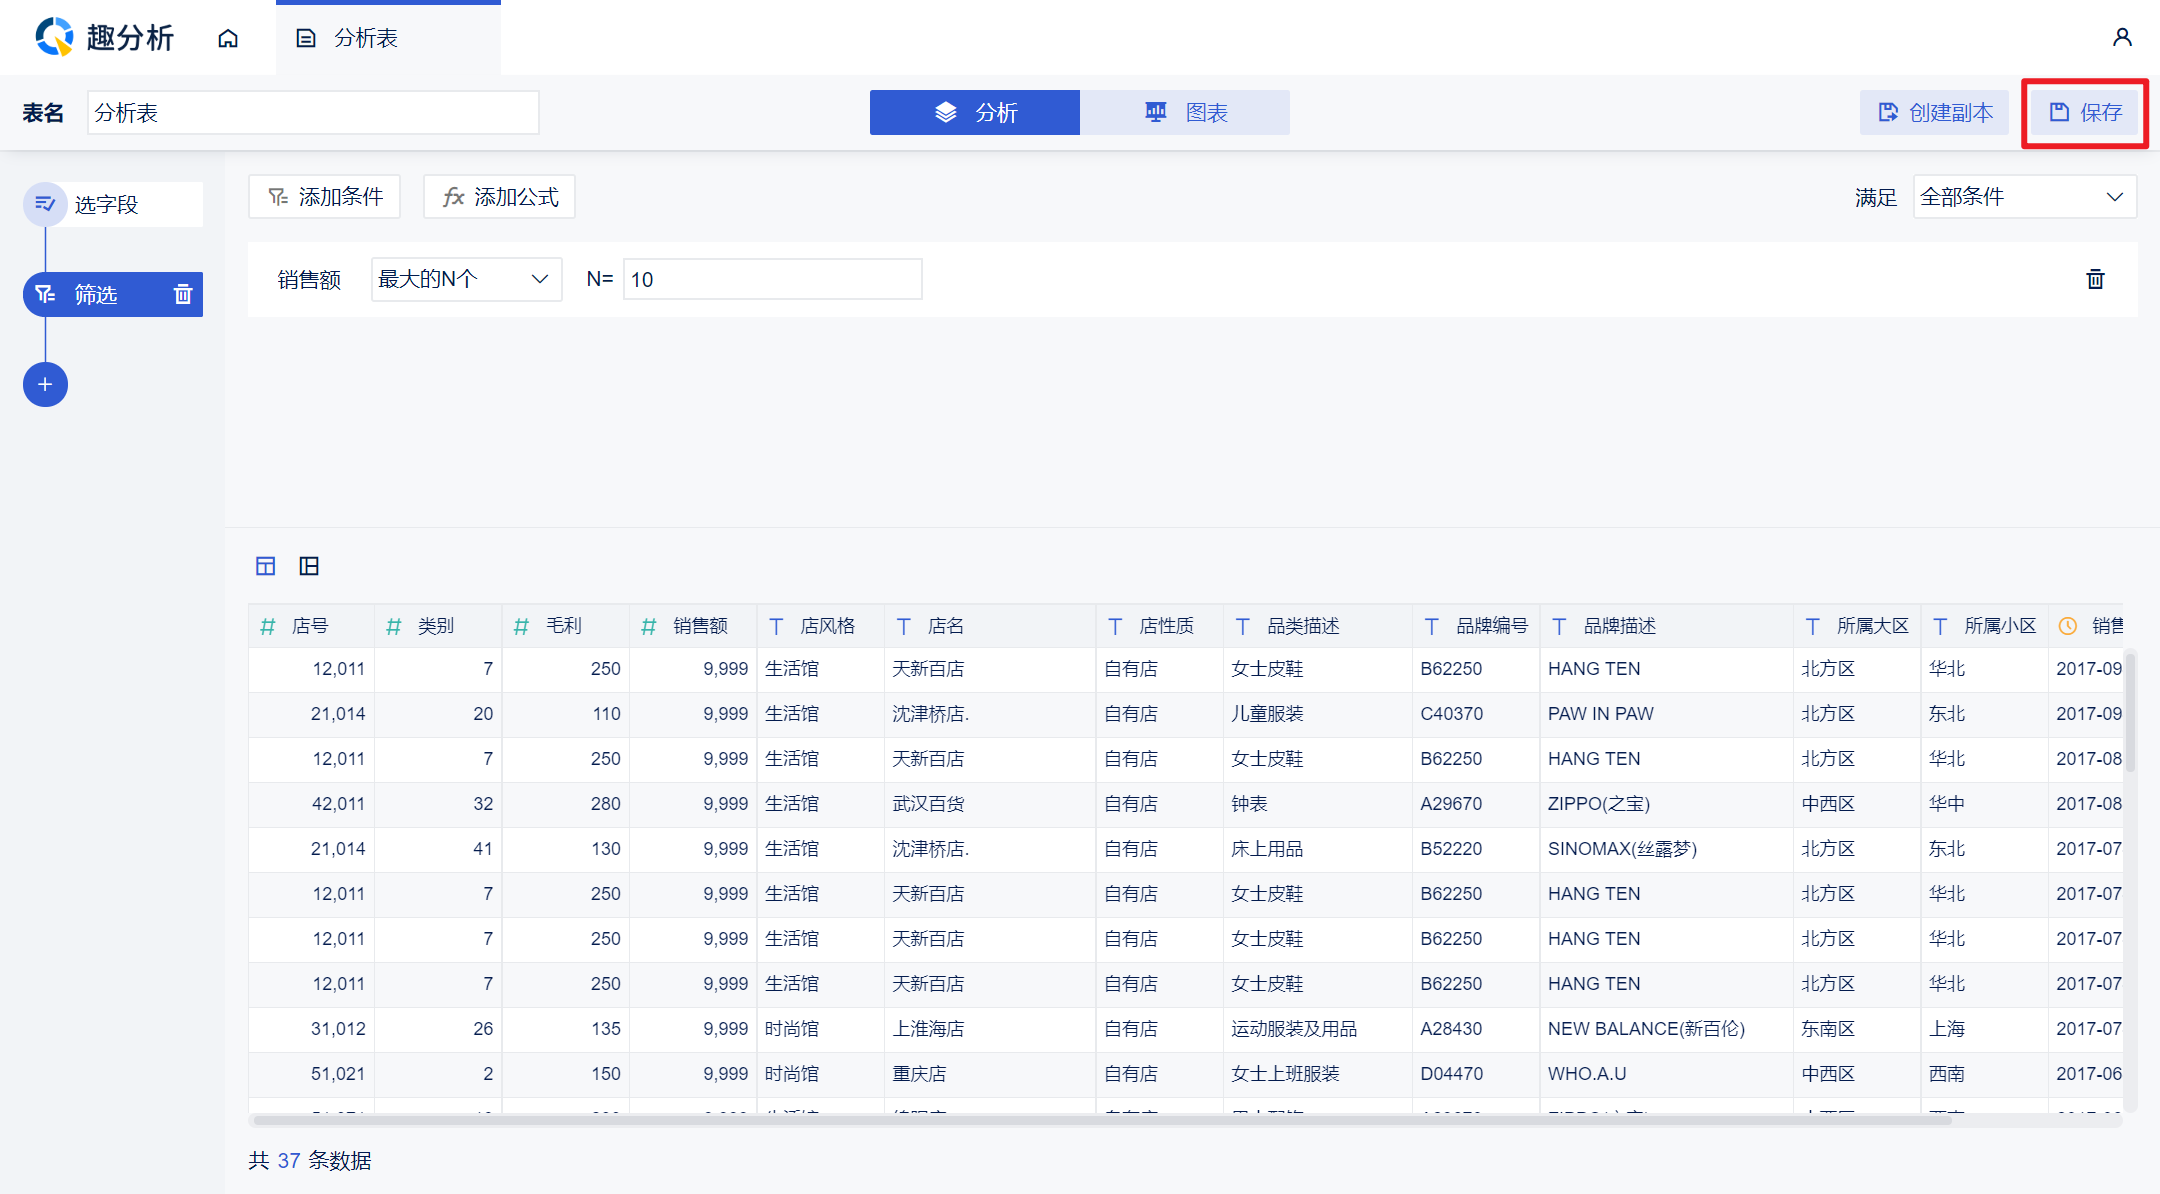Delete the 销售额 filter condition row
Image resolution: width=2160 pixels, height=1194 pixels.
(2095, 279)
